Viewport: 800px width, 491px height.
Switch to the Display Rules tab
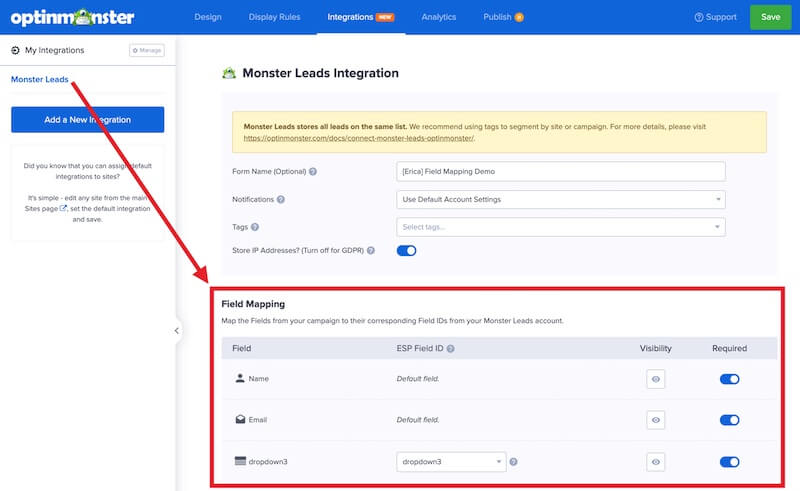[x=274, y=17]
